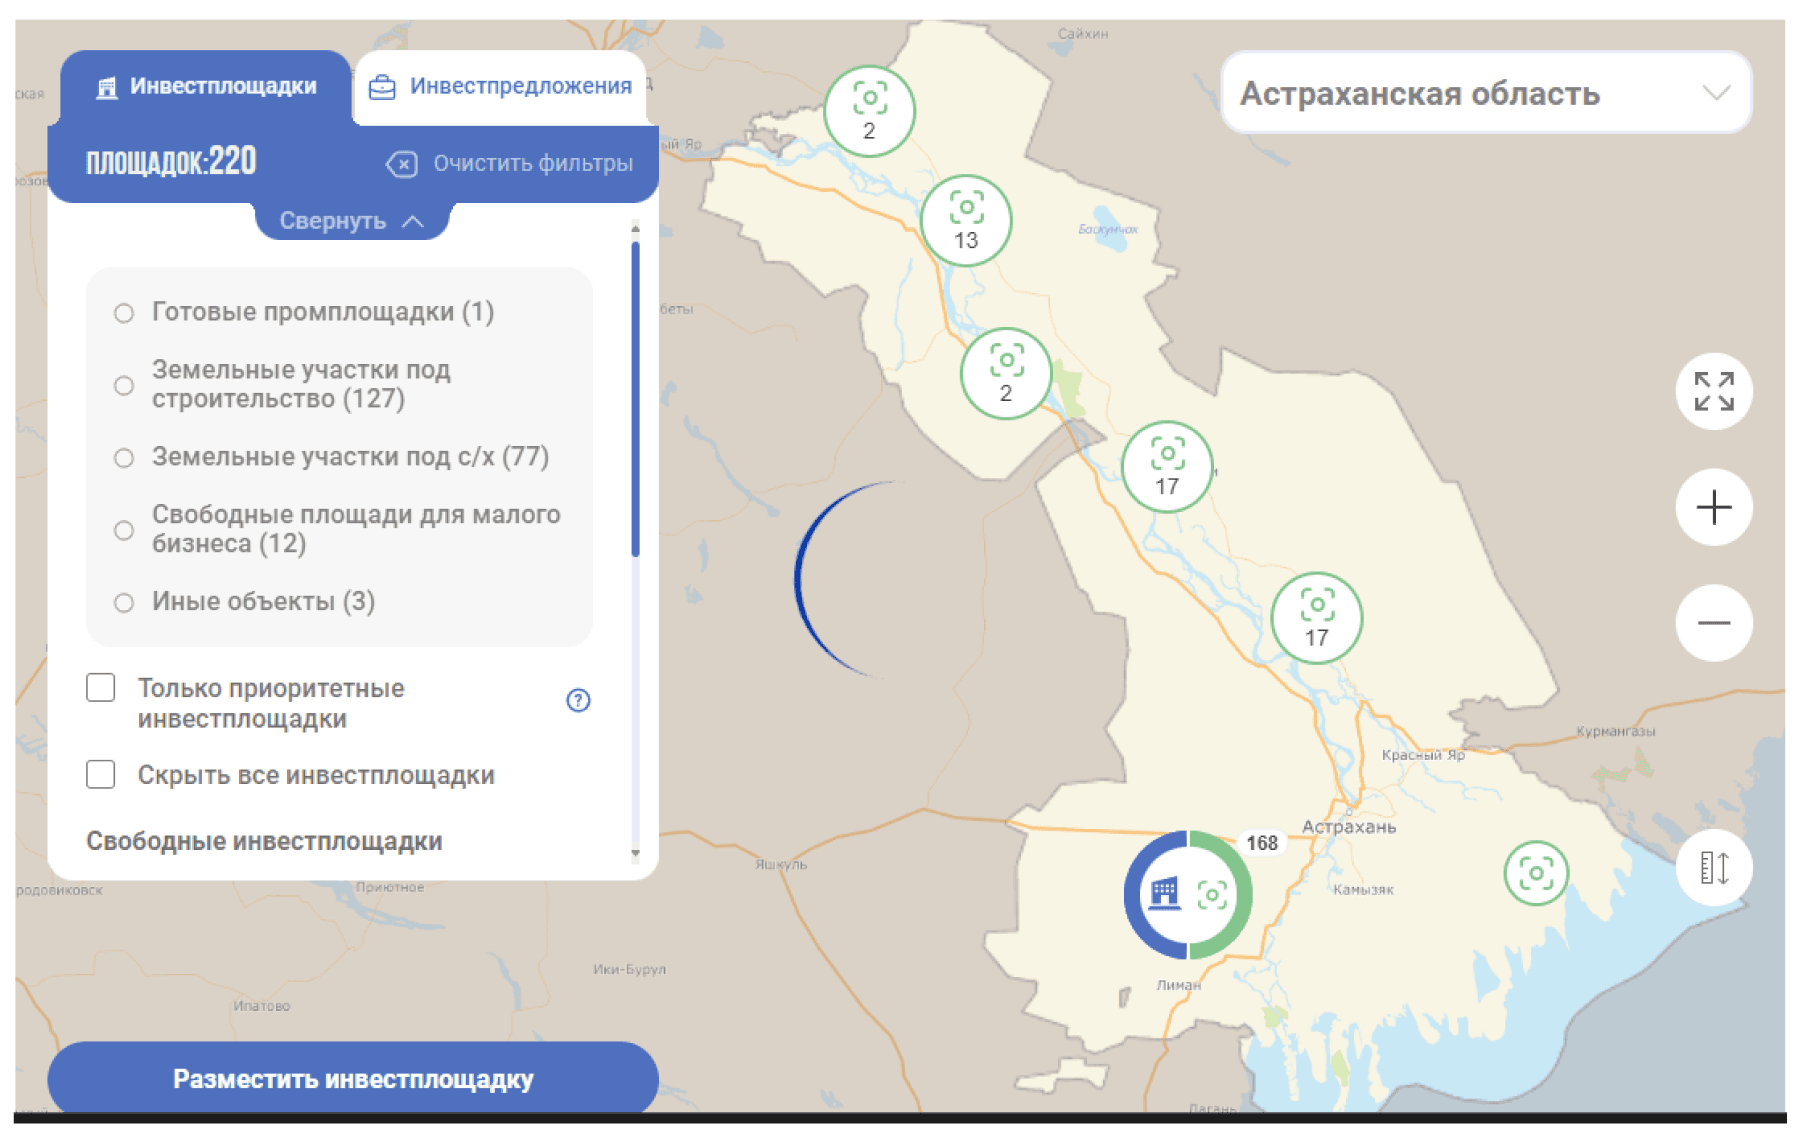Click the zoom in control on map
This screenshot has height=1136, width=1800.
click(x=1713, y=507)
